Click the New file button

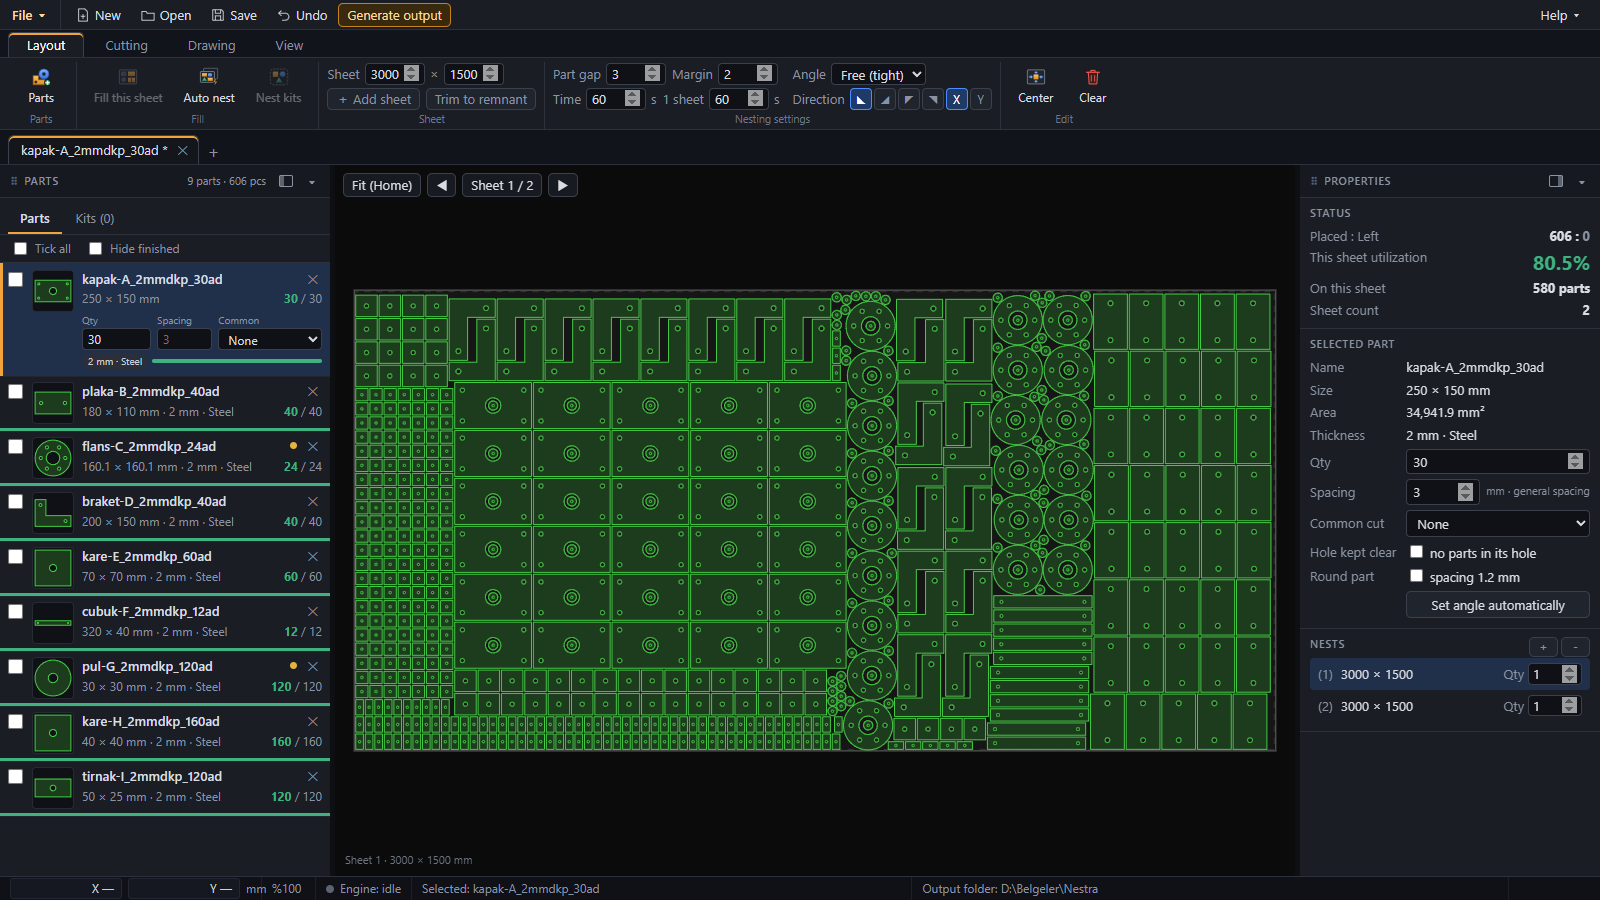coord(98,15)
